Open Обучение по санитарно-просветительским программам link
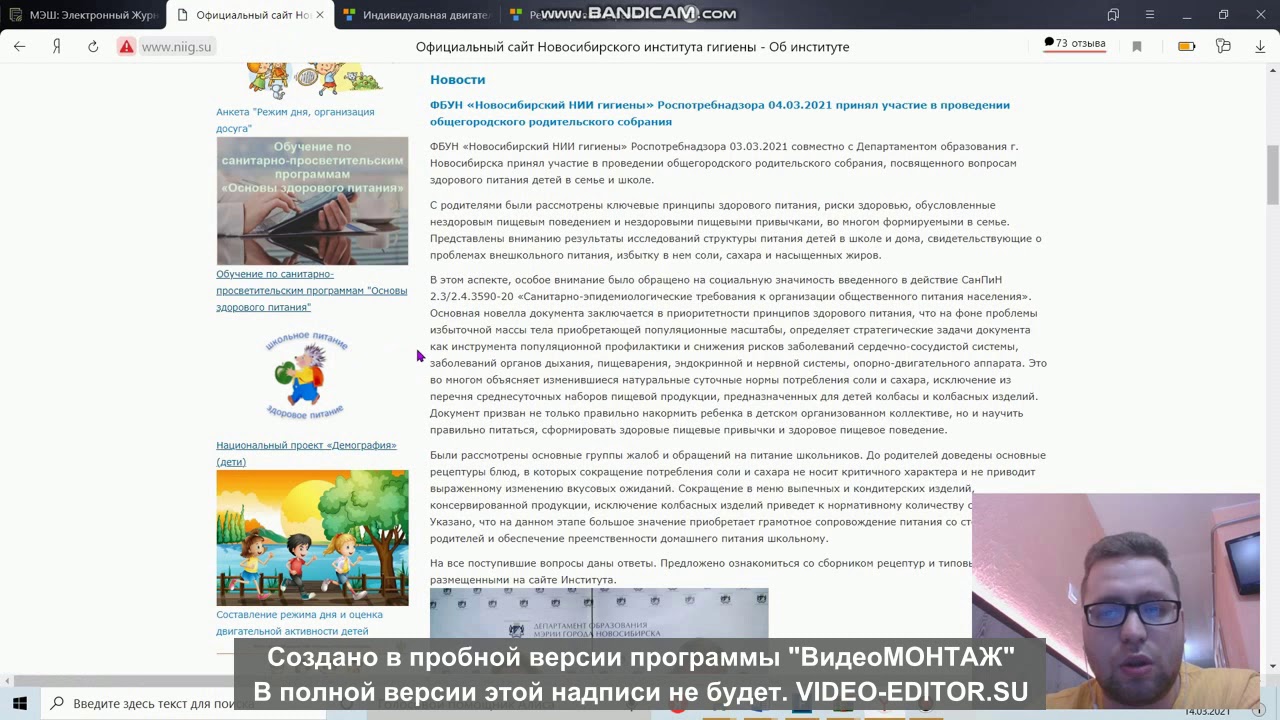The width and height of the screenshot is (1280, 720). click(311, 290)
